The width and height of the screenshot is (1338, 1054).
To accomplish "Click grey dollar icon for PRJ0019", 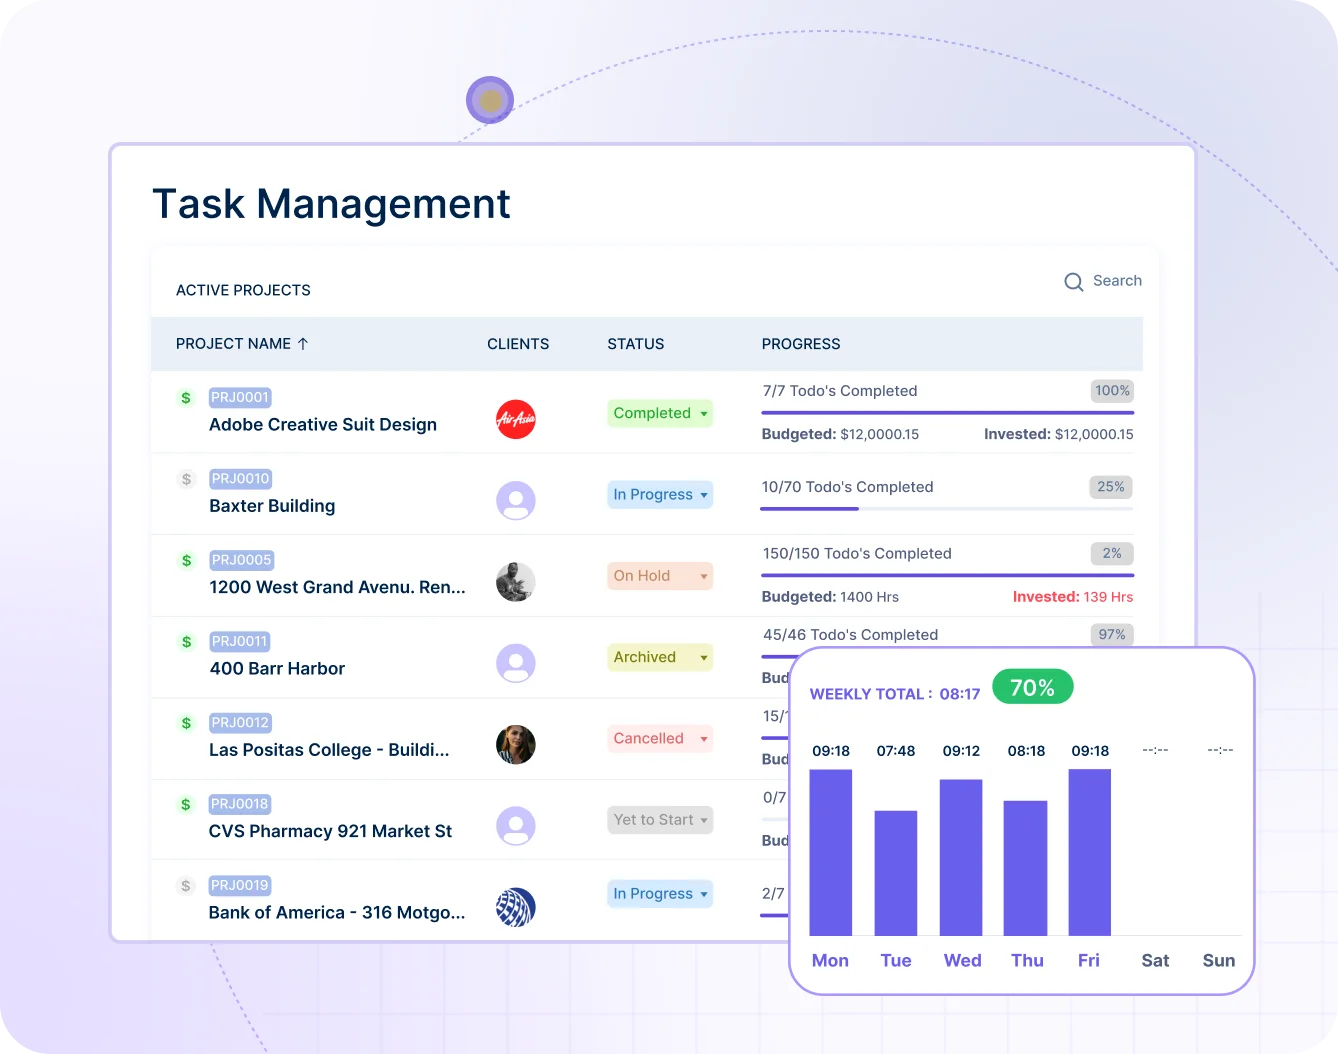I will pos(186,885).
